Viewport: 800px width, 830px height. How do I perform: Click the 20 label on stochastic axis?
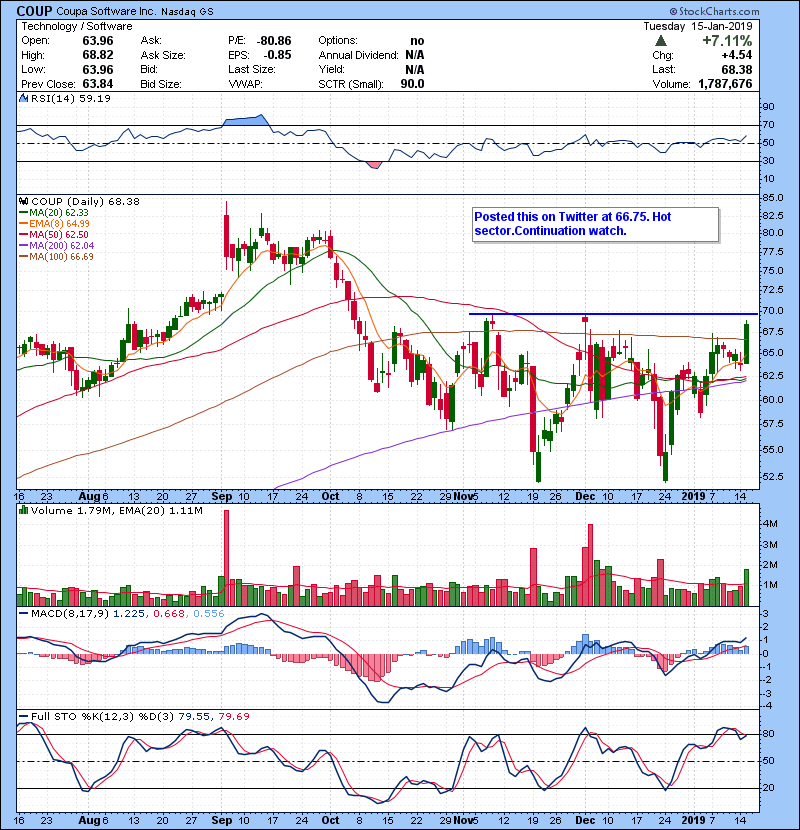[x=768, y=788]
